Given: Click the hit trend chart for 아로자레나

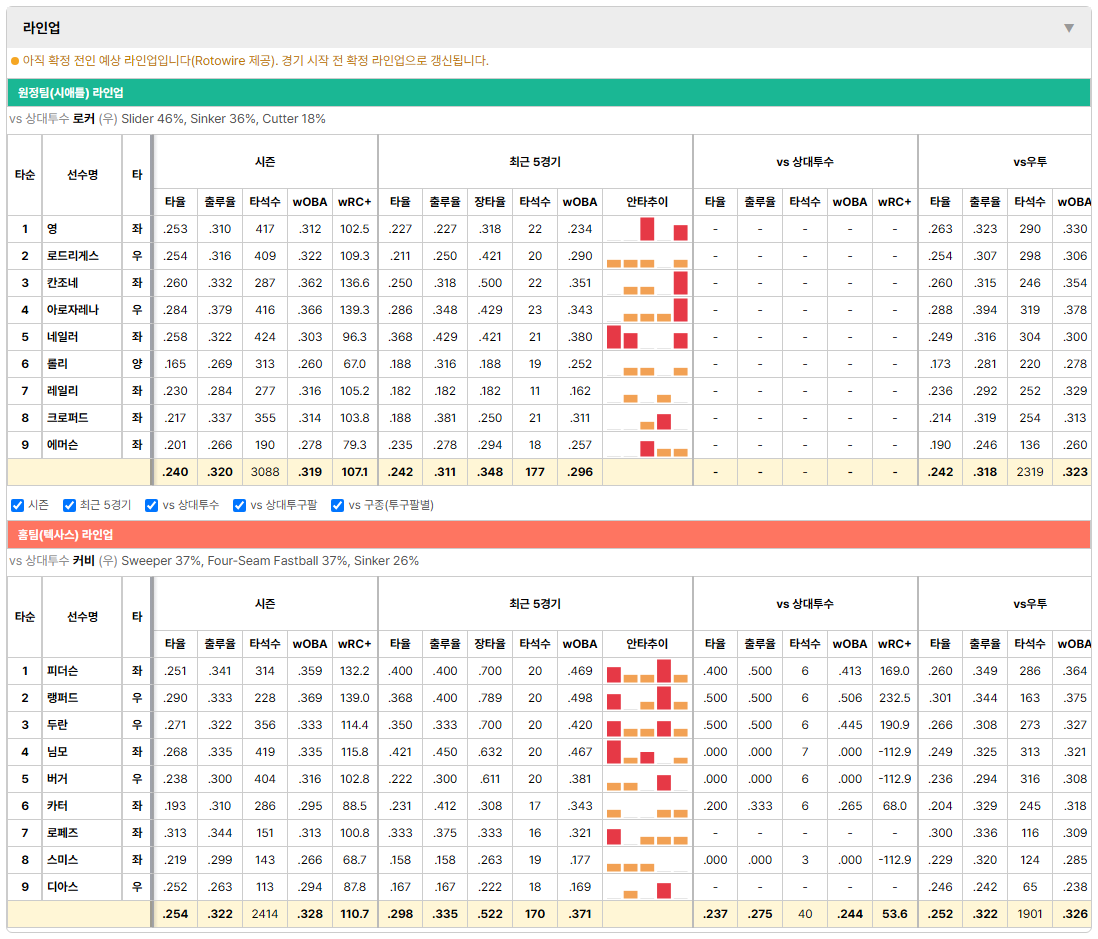Looking at the screenshot, I should point(647,309).
